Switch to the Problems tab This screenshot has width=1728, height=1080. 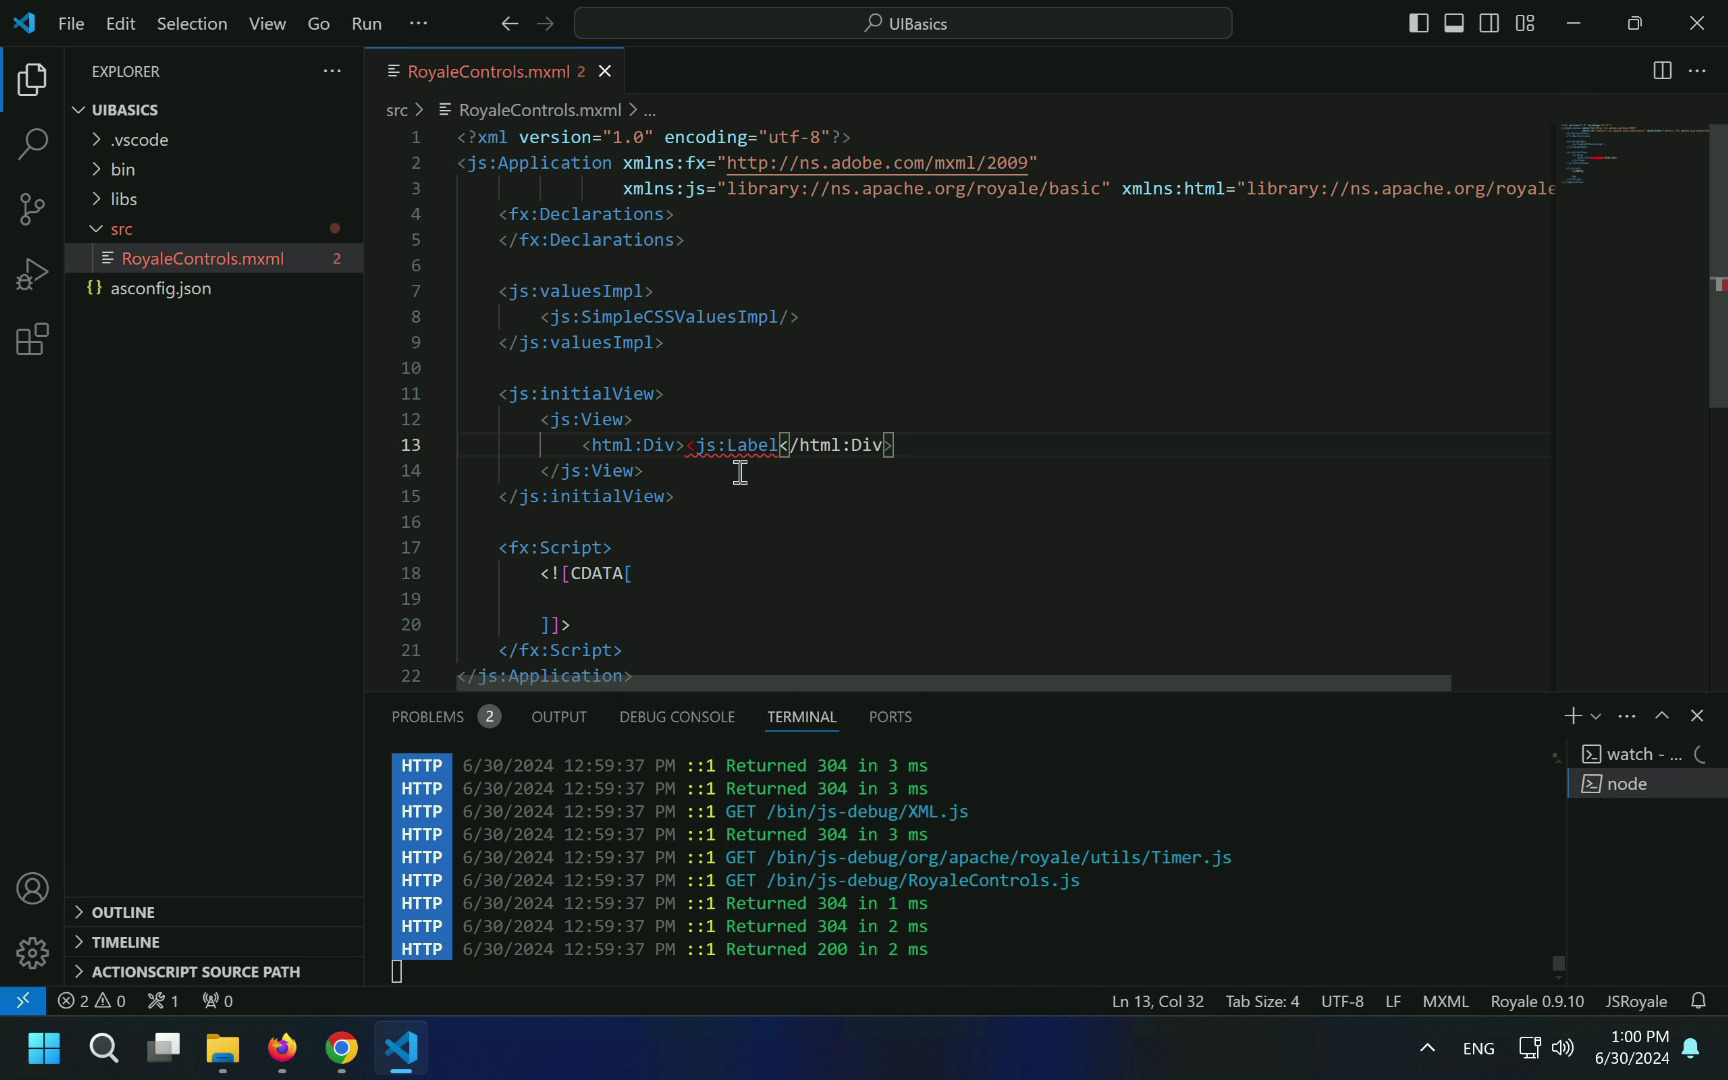(x=445, y=717)
